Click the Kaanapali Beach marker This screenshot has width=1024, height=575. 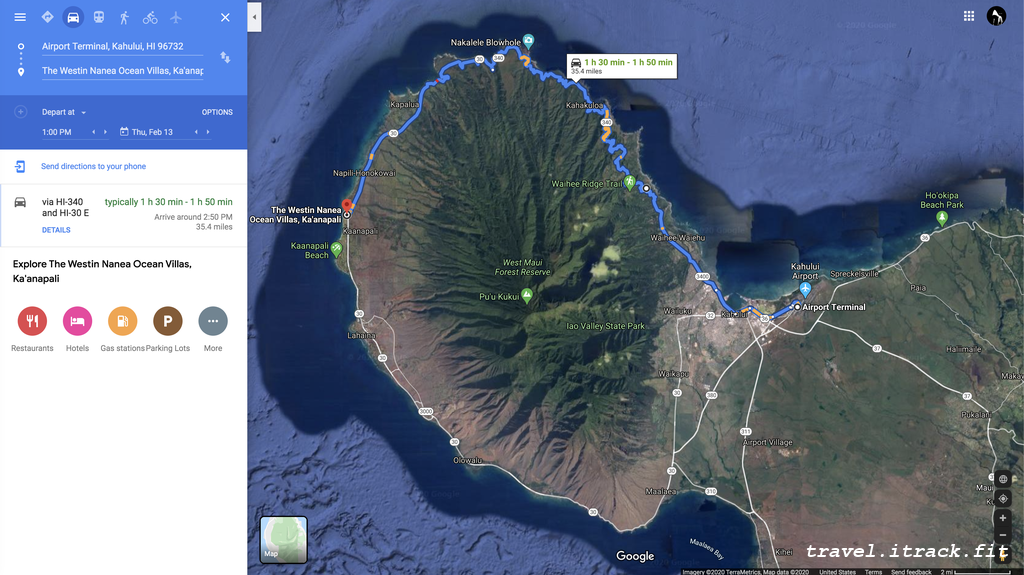pyautogui.click(x=336, y=249)
